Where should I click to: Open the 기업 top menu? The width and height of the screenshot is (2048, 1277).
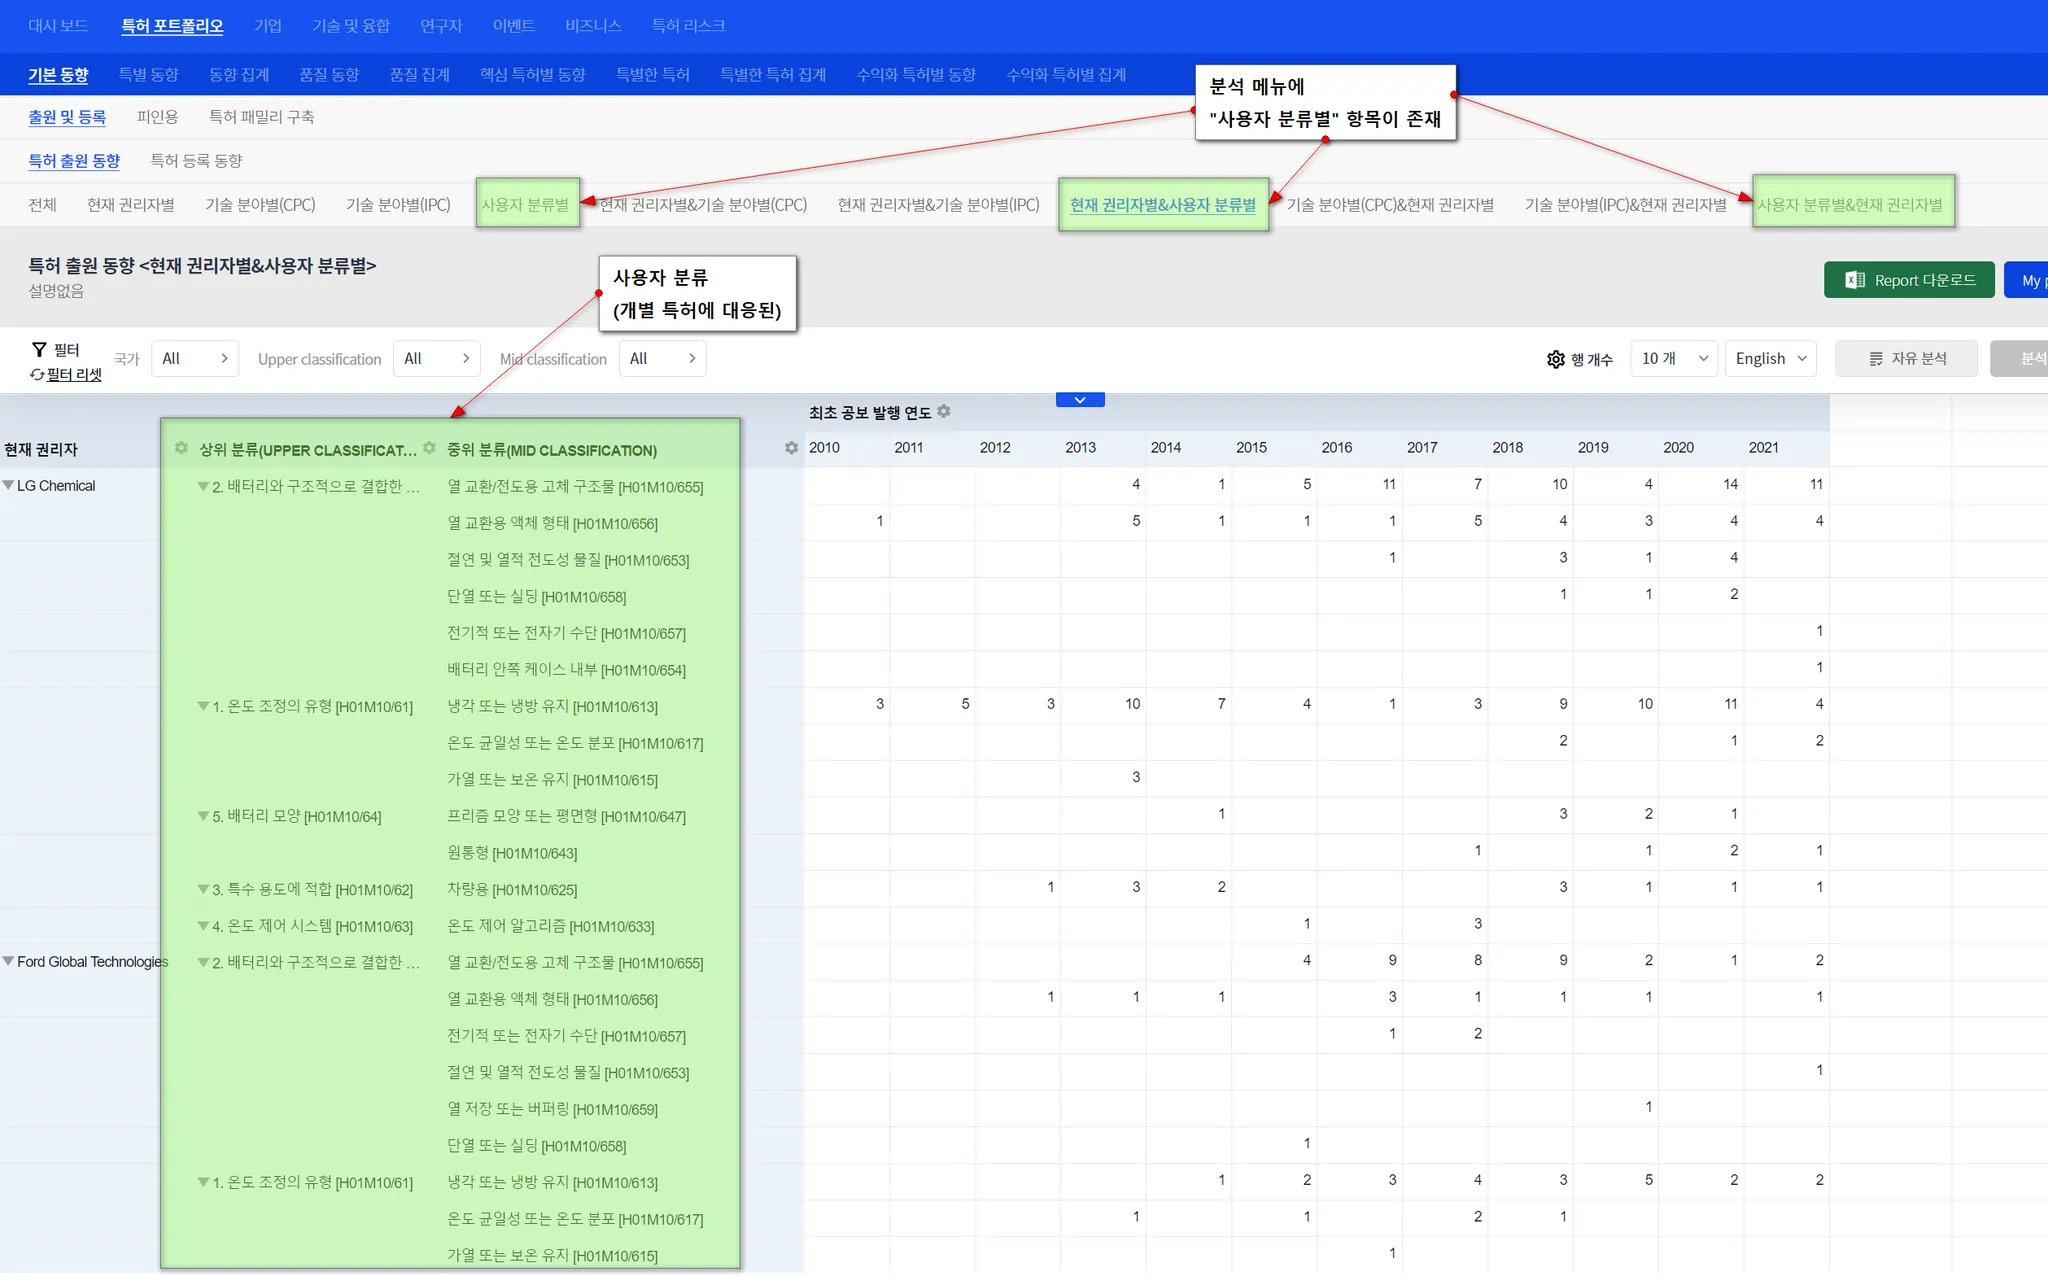click(267, 25)
